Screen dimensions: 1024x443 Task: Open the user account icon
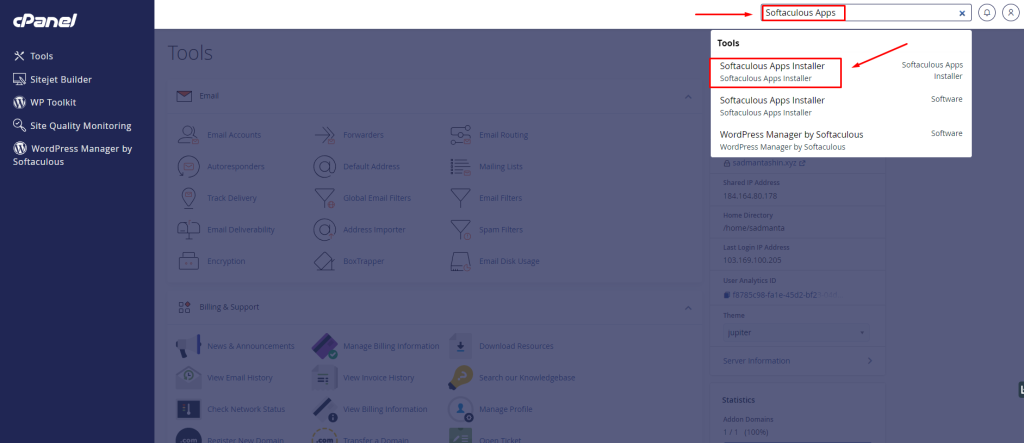pyautogui.click(x=1010, y=12)
